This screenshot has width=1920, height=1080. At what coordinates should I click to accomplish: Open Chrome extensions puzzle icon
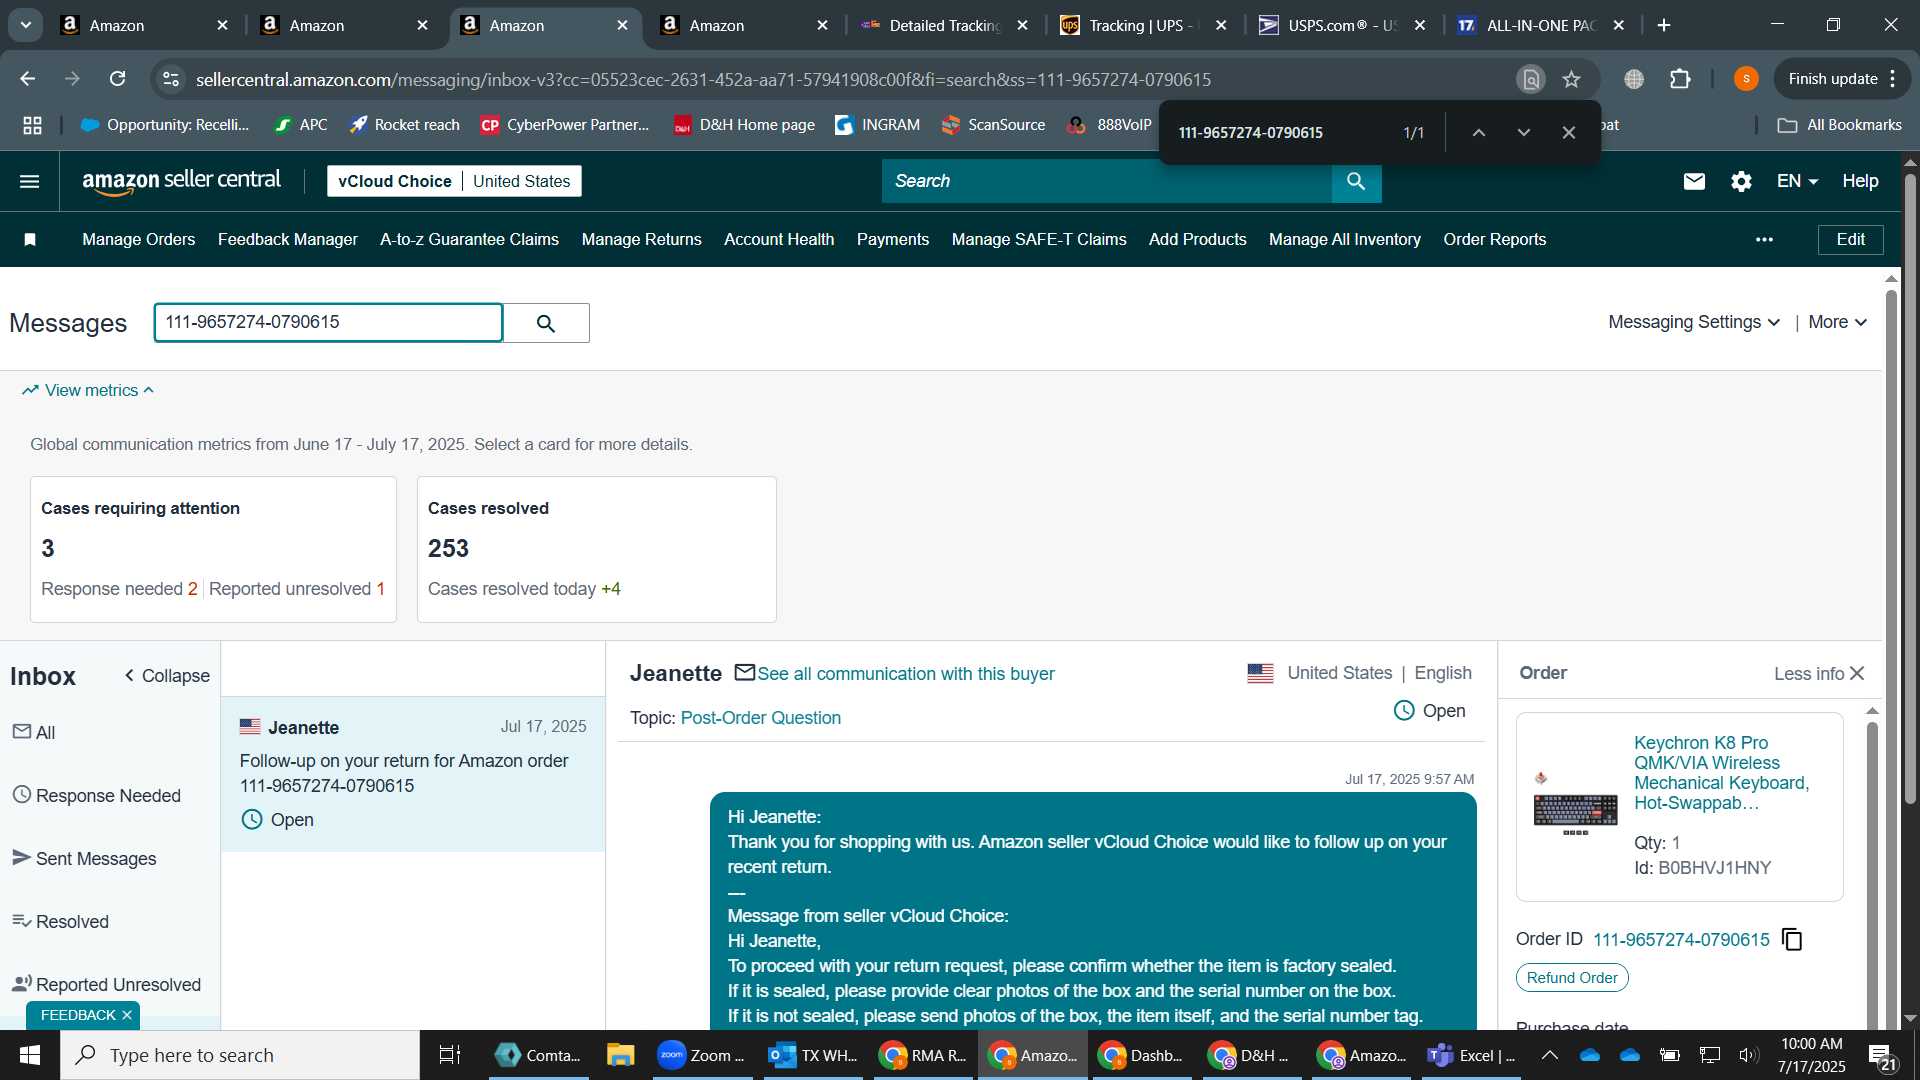tap(1680, 79)
